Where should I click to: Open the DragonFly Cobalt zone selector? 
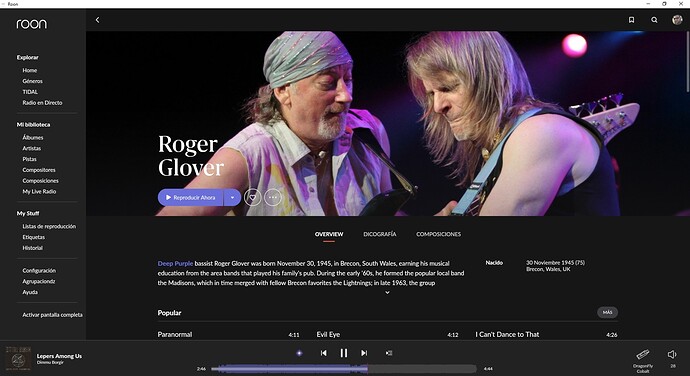click(643, 361)
